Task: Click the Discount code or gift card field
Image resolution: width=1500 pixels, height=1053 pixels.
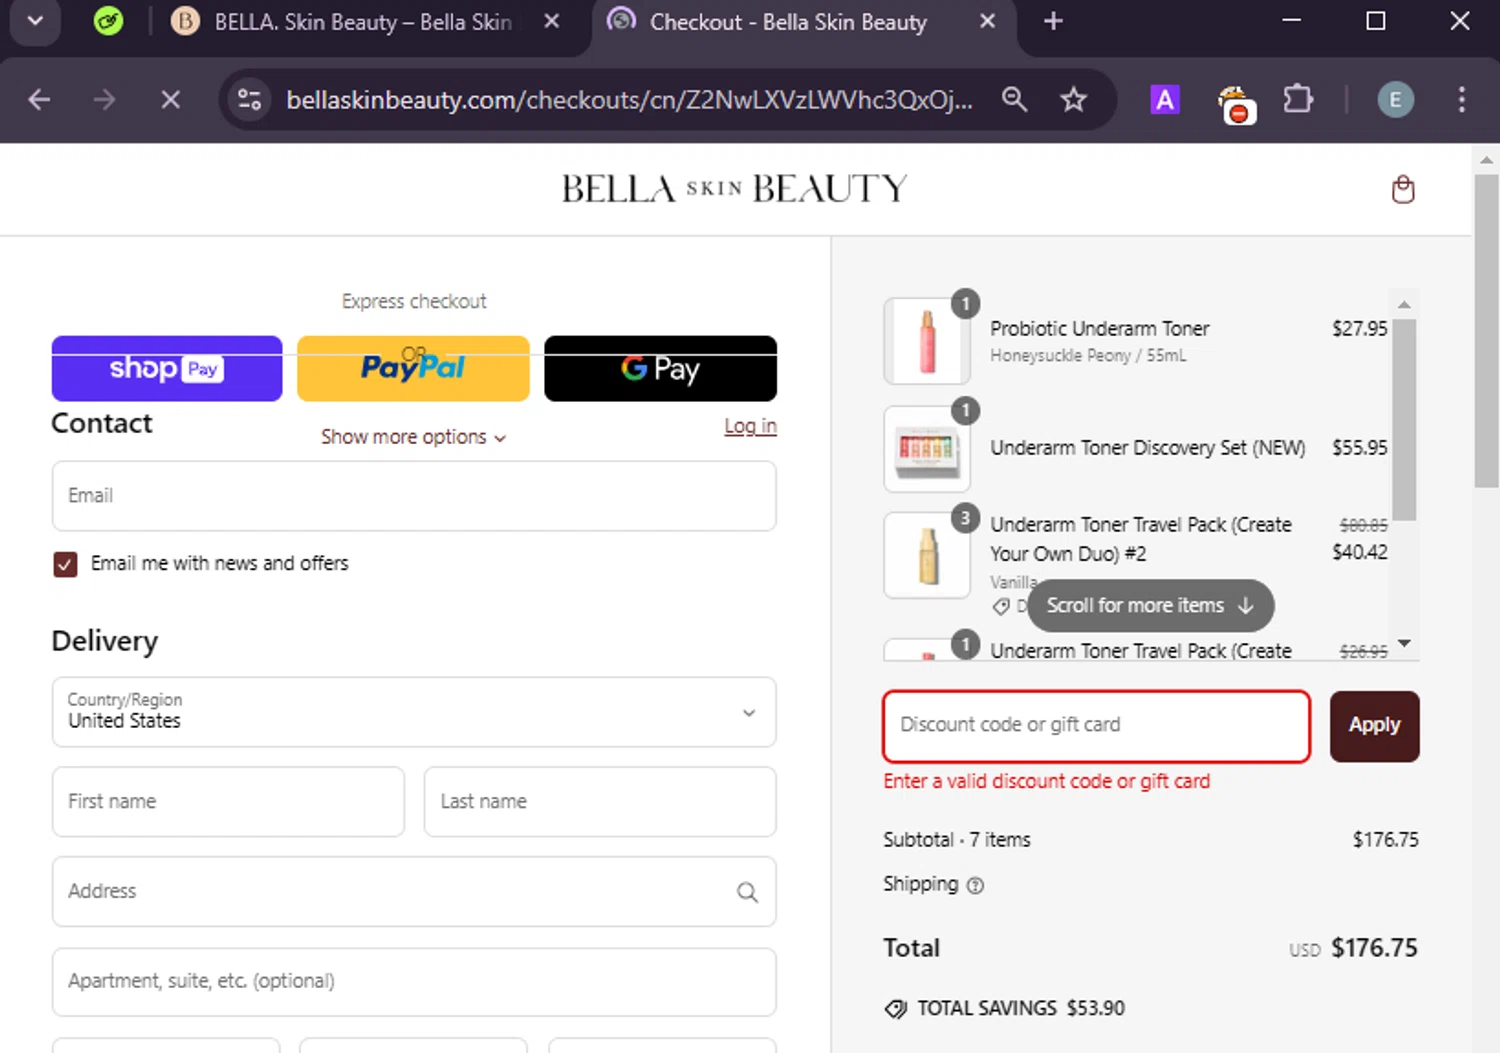Action: [x=1096, y=726]
